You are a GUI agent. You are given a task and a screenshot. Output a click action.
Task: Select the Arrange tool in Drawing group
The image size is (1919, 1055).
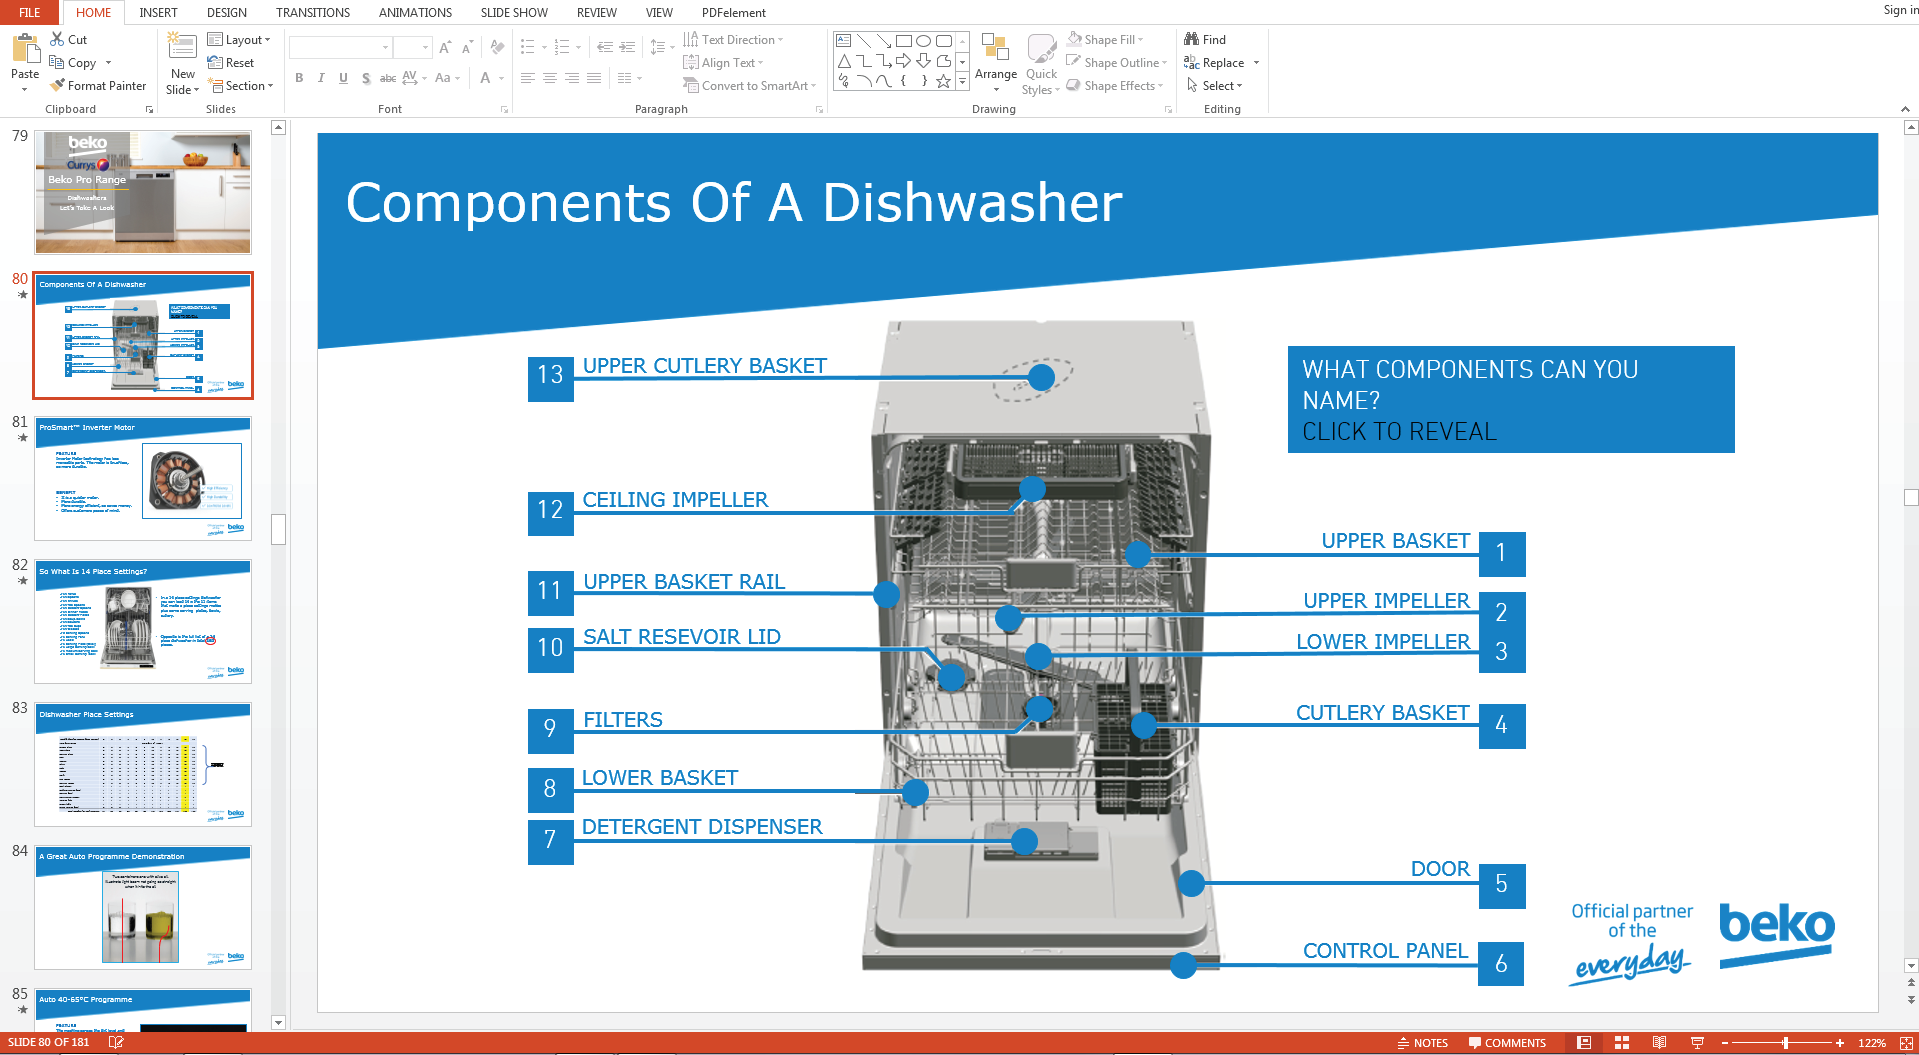(x=995, y=60)
